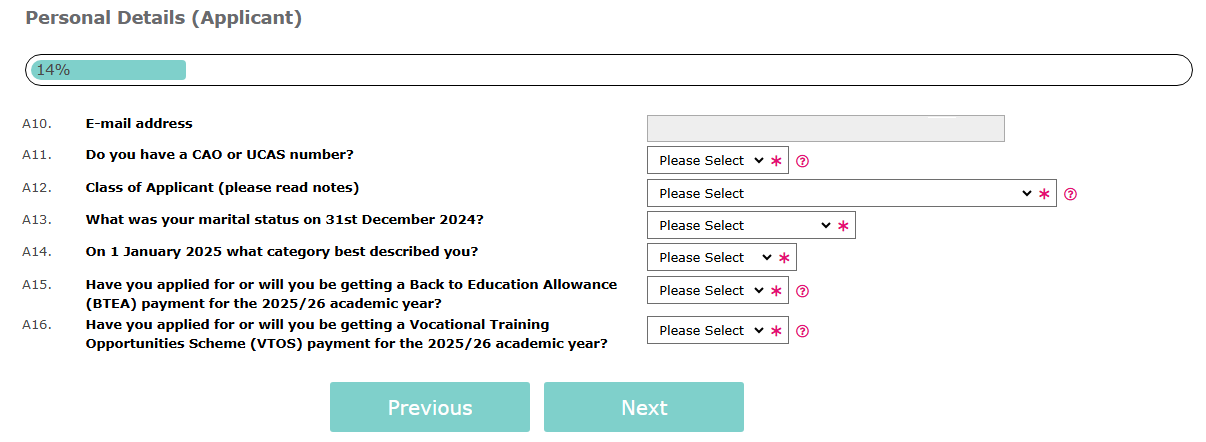This screenshot has width=1206, height=442.
Task: Click the Personal Details (Applicant) heading
Action: pyautogui.click(x=164, y=18)
